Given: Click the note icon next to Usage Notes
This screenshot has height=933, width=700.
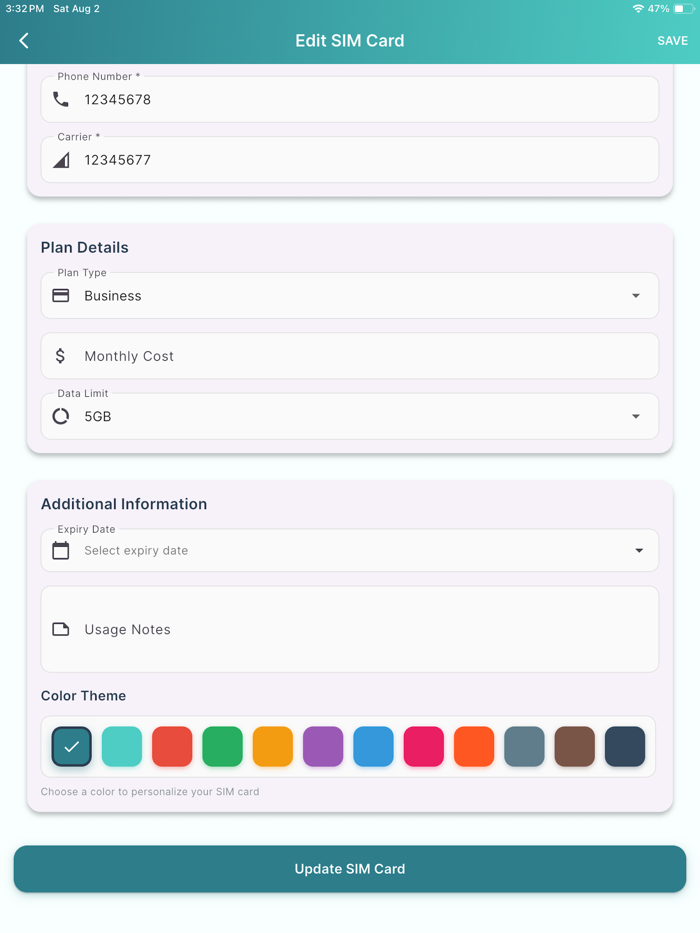Looking at the screenshot, I should [60, 629].
